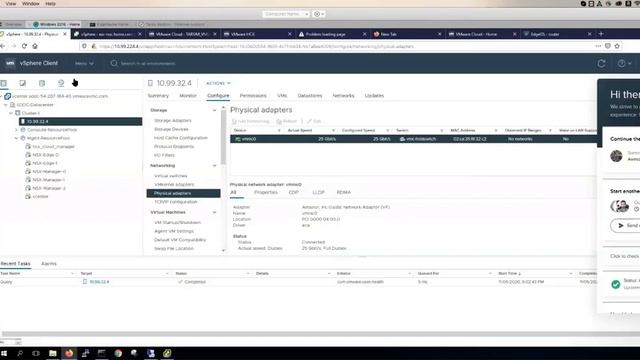The height and width of the screenshot is (360, 640).
Task: Select the vmnic0 adapter row
Action: point(413,139)
